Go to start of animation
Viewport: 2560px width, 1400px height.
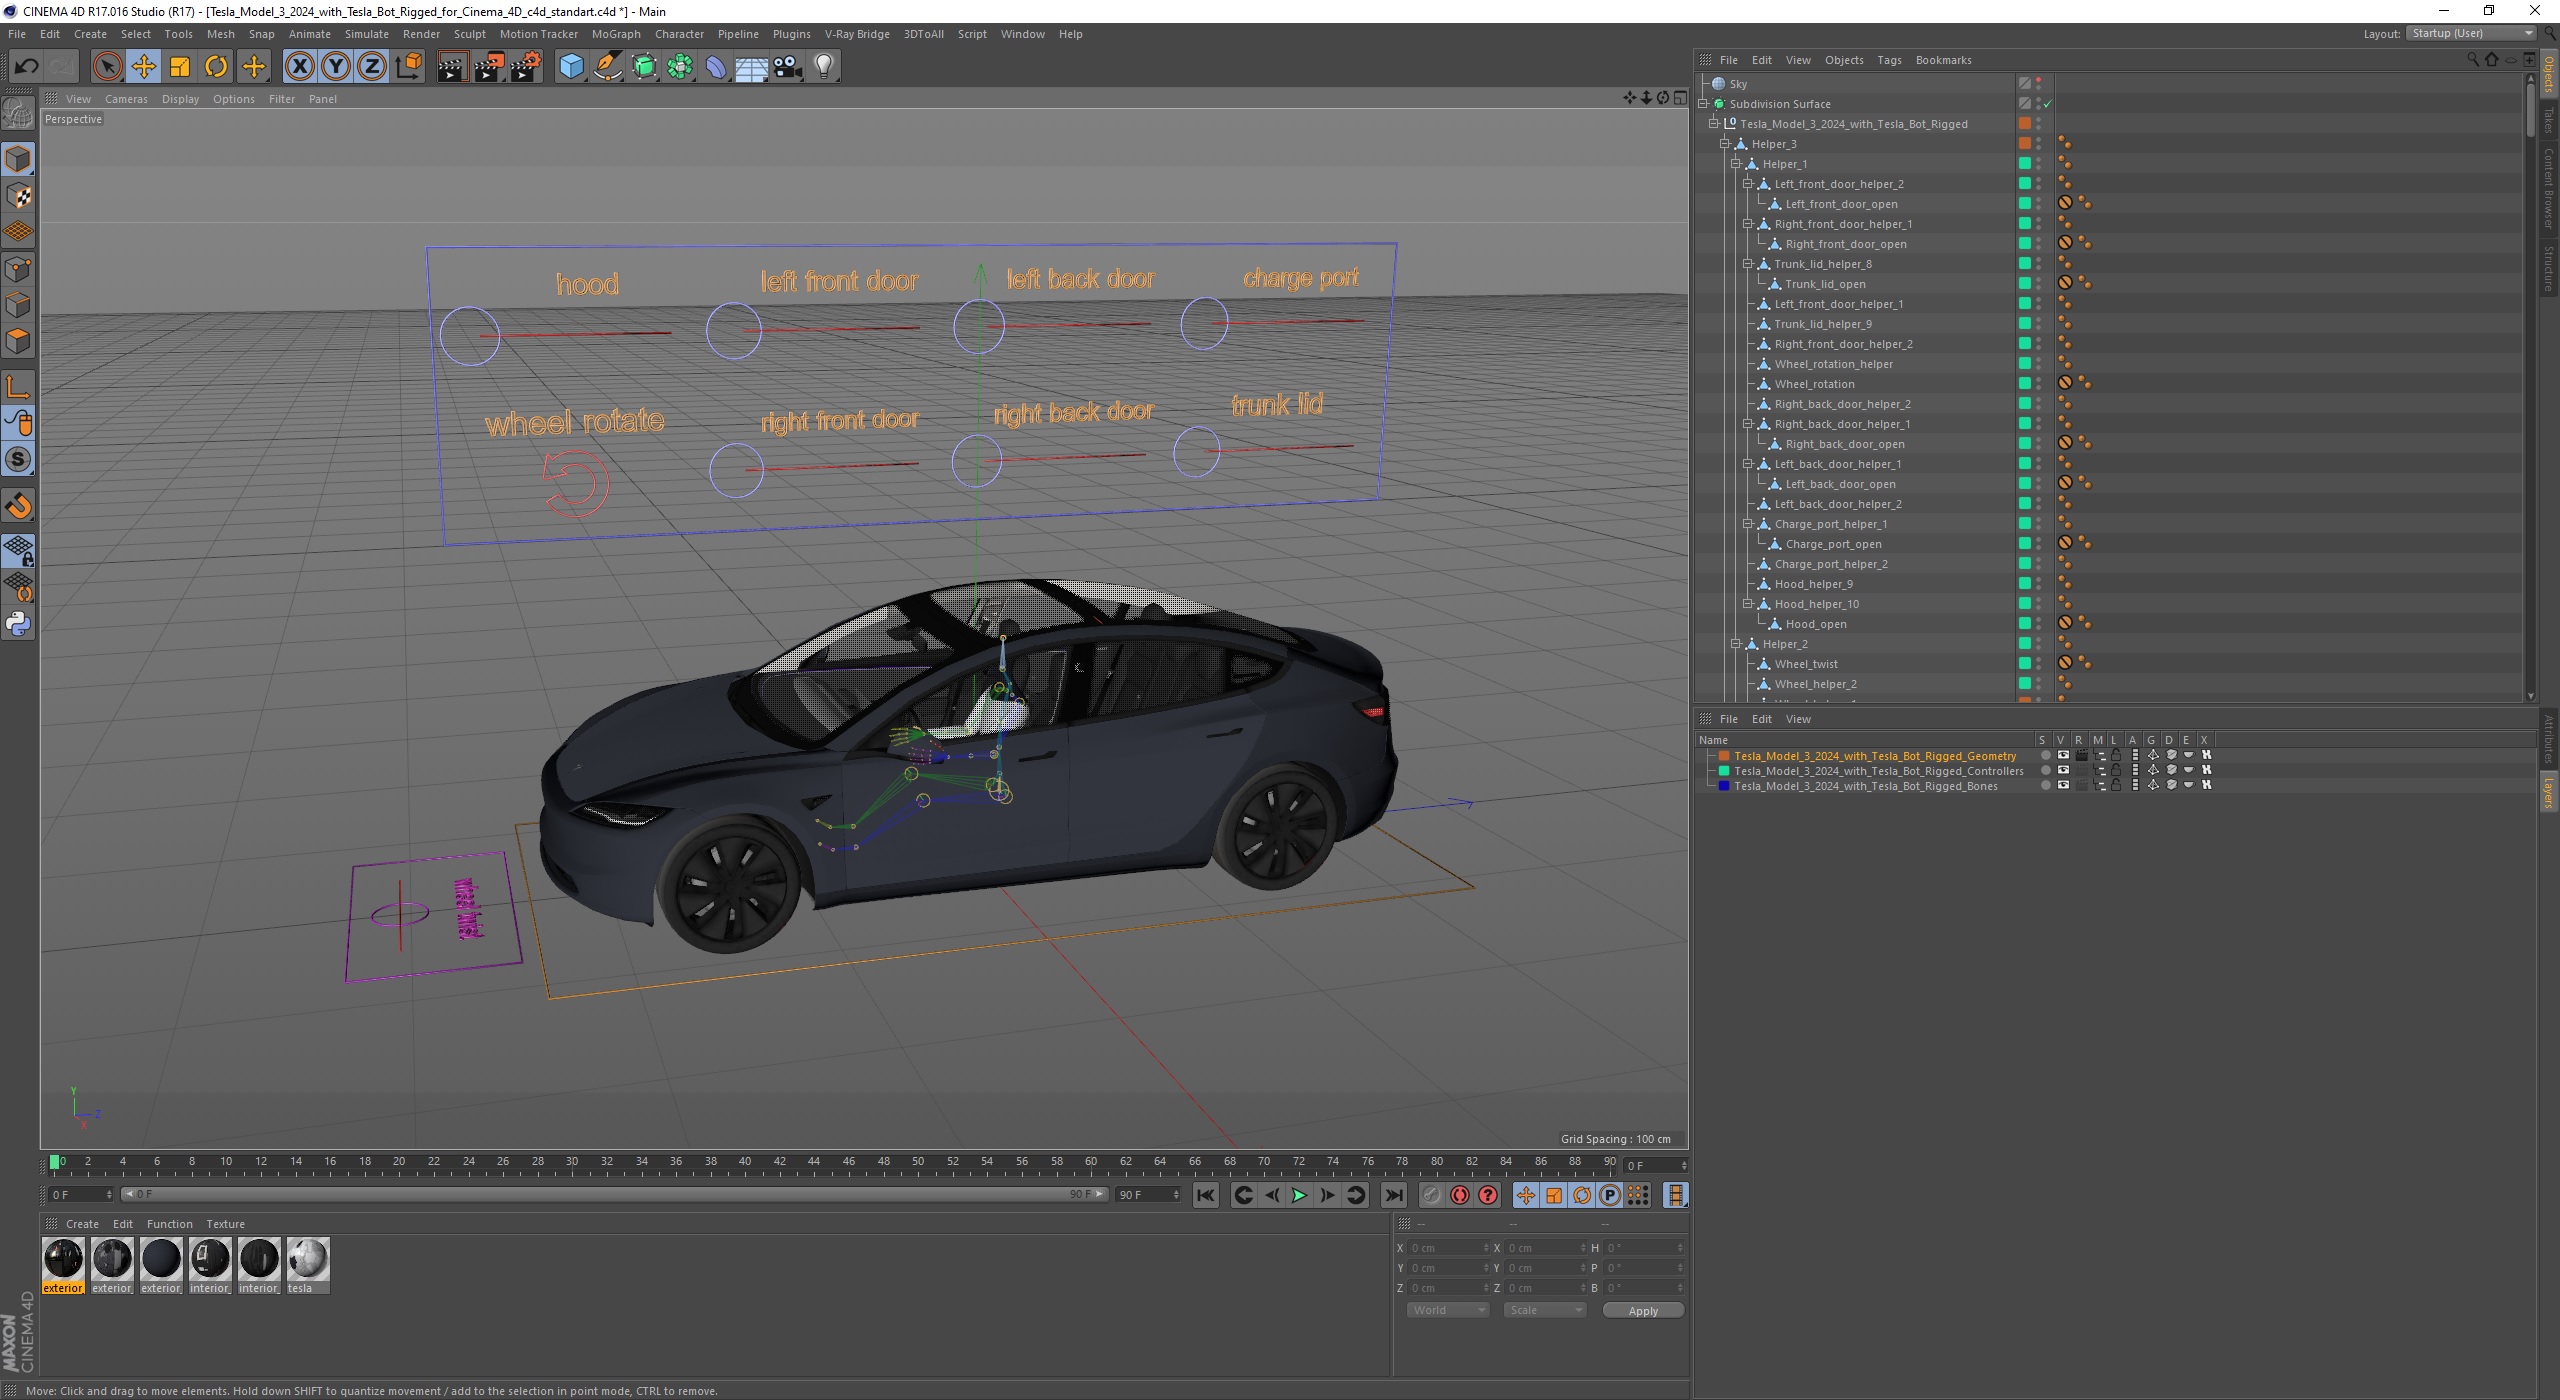tap(1206, 1195)
